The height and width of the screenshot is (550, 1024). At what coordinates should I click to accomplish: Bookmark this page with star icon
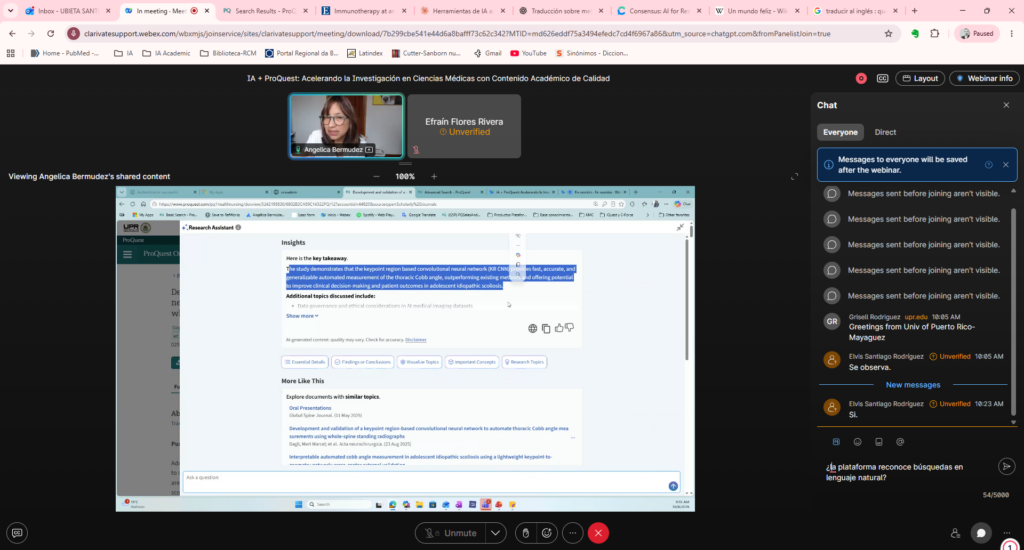[x=888, y=33]
